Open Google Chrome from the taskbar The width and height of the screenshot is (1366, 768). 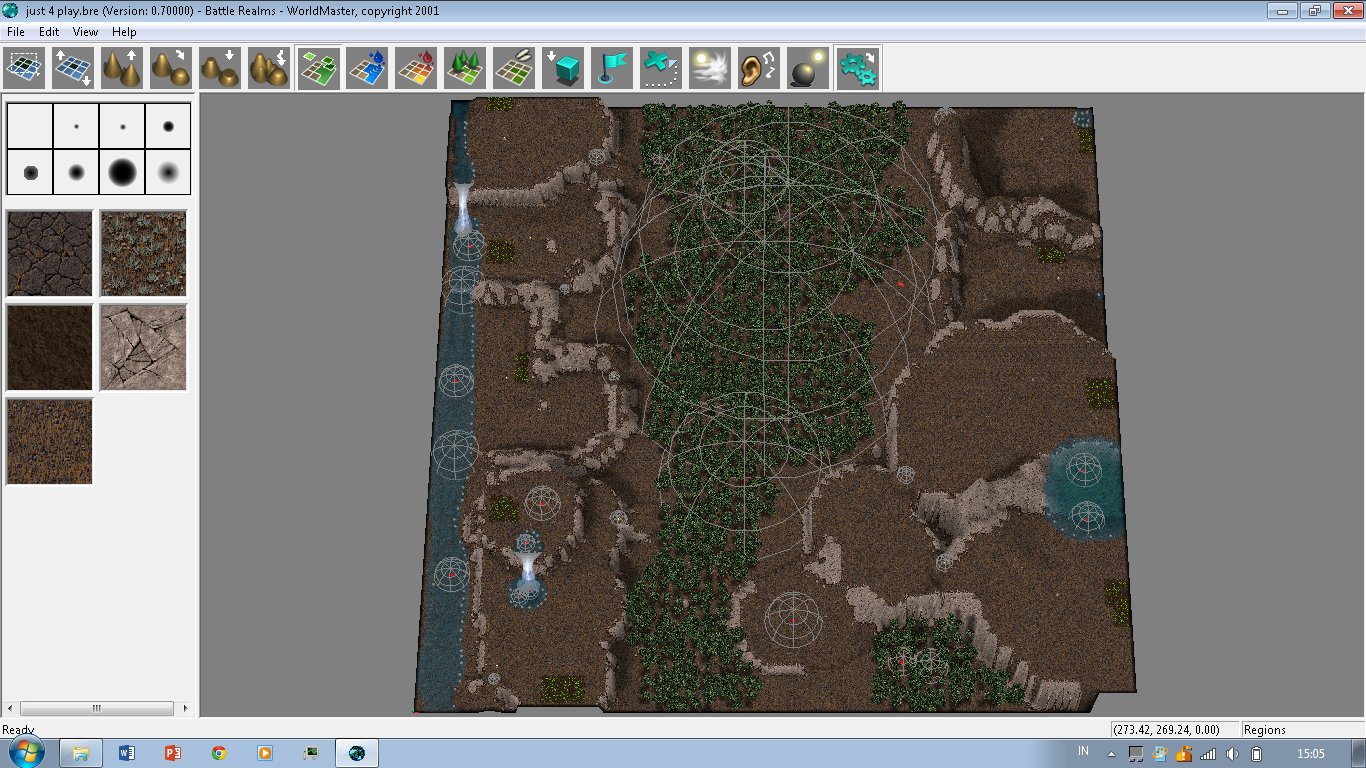[218, 753]
